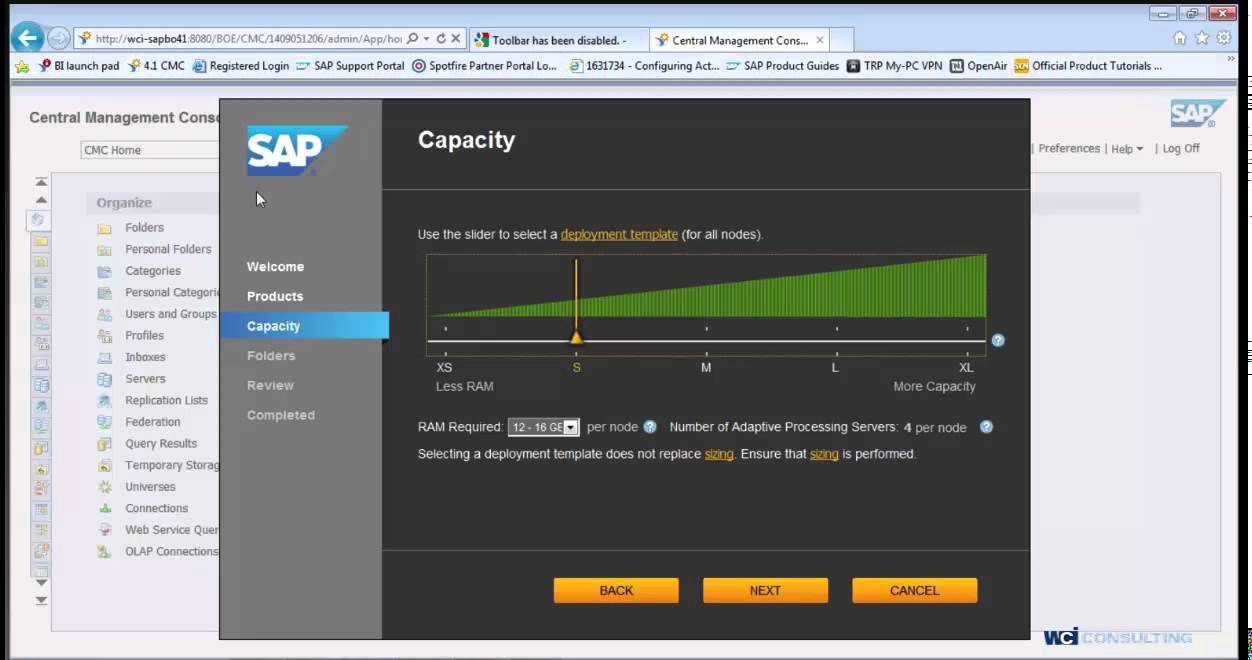1252x660 pixels.
Task: Open the deployment template link
Action: 619,234
